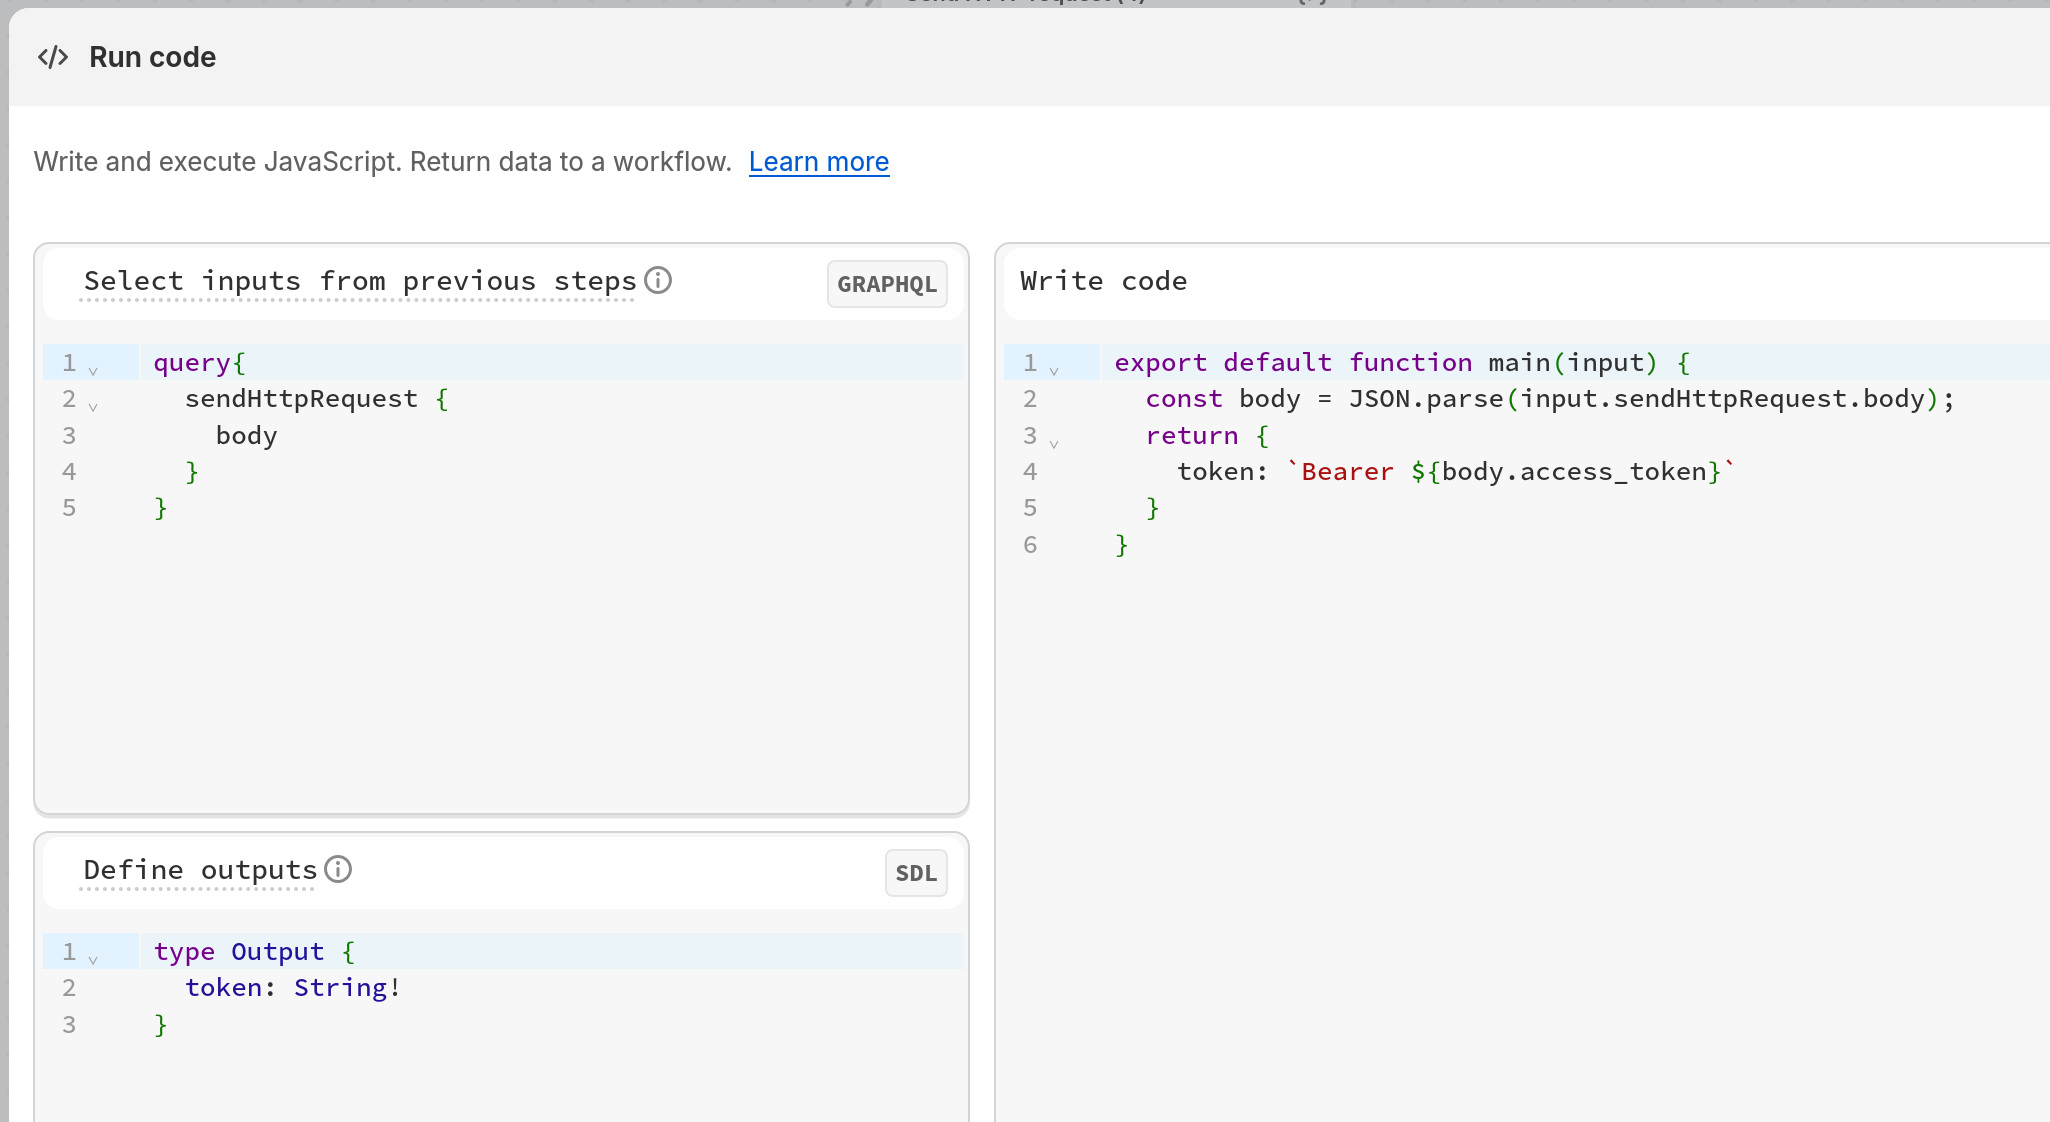The width and height of the screenshot is (2050, 1122).
Task: Click the Select inputs from previous steps label
Action: [359, 281]
